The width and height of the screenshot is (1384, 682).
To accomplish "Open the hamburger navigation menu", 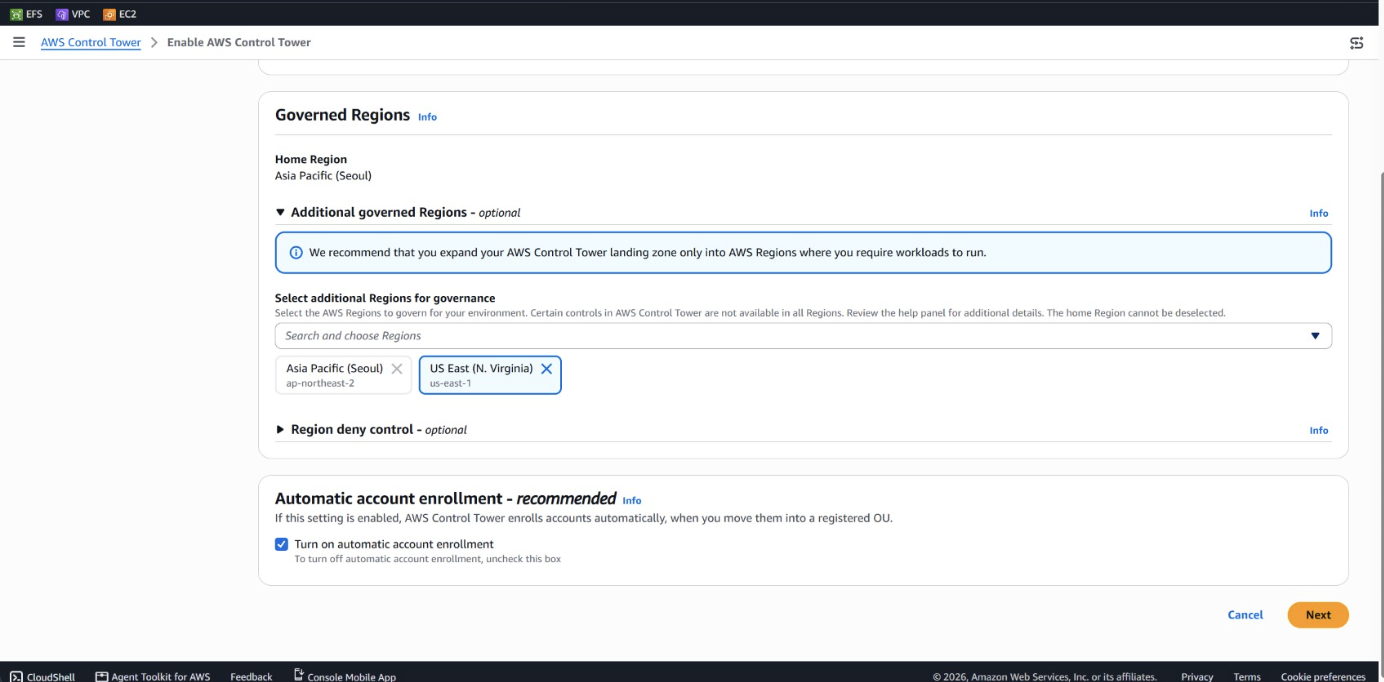I will coord(19,42).
